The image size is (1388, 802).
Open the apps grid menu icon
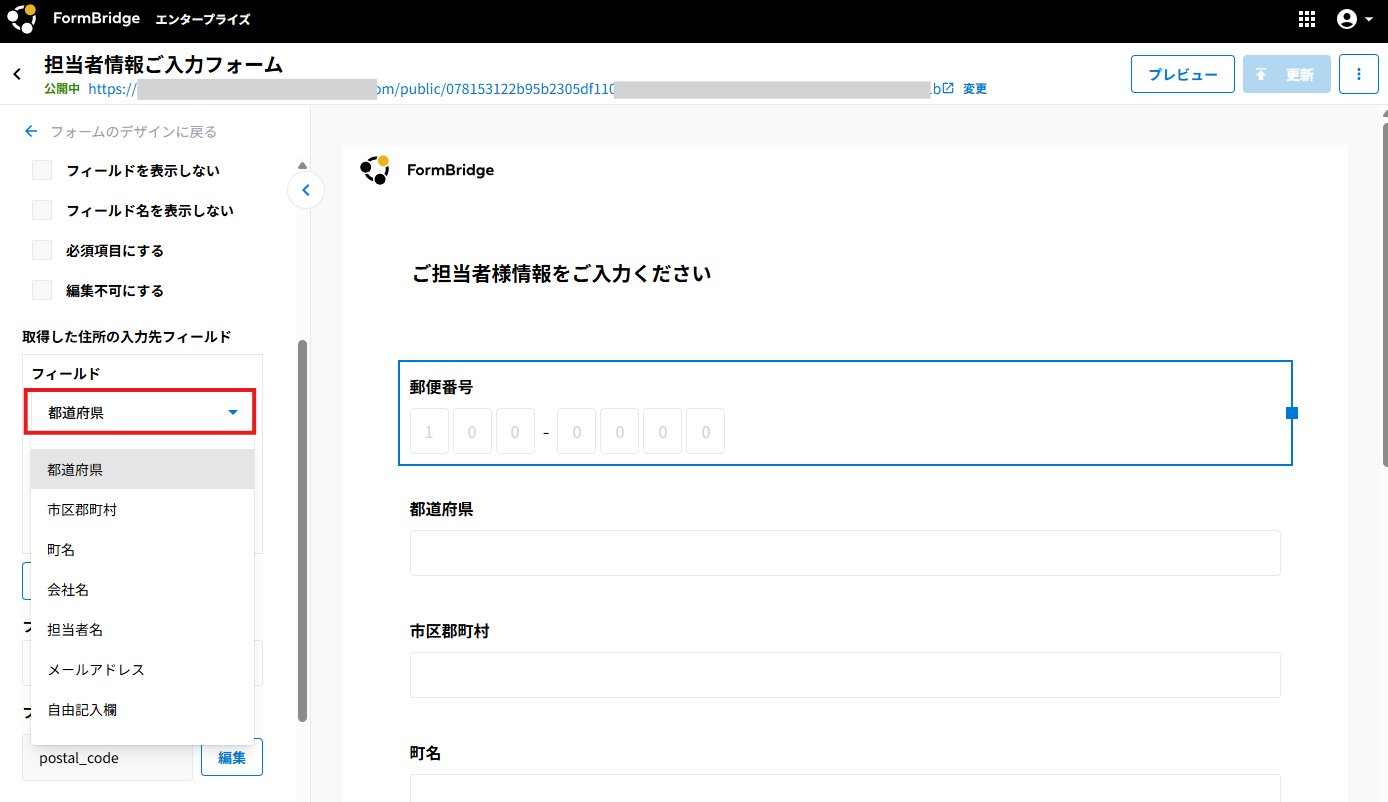pos(1306,19)
